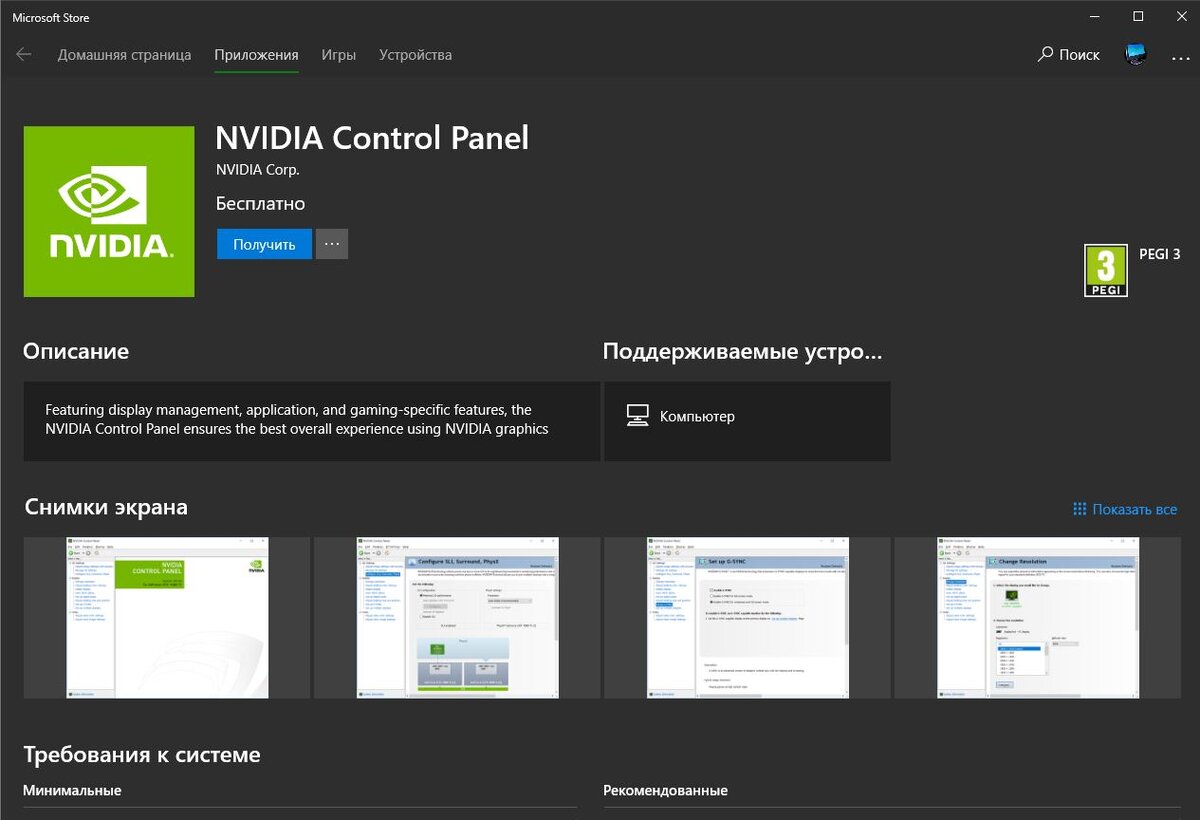Open the Configure SLI, Surround, PhysX screenshot
The image size is (1200, 820).
coord(457,617)
